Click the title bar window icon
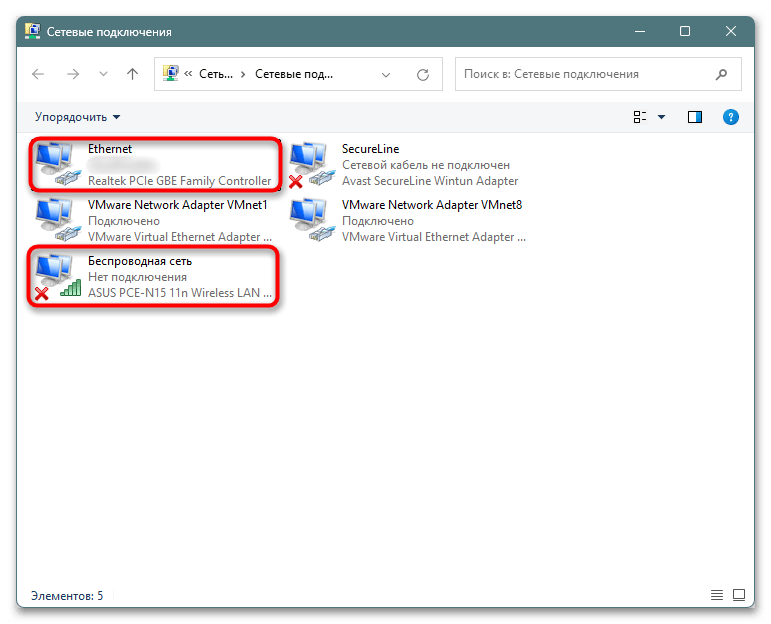This screenshot has width=771, height=624. pos(32,31)
